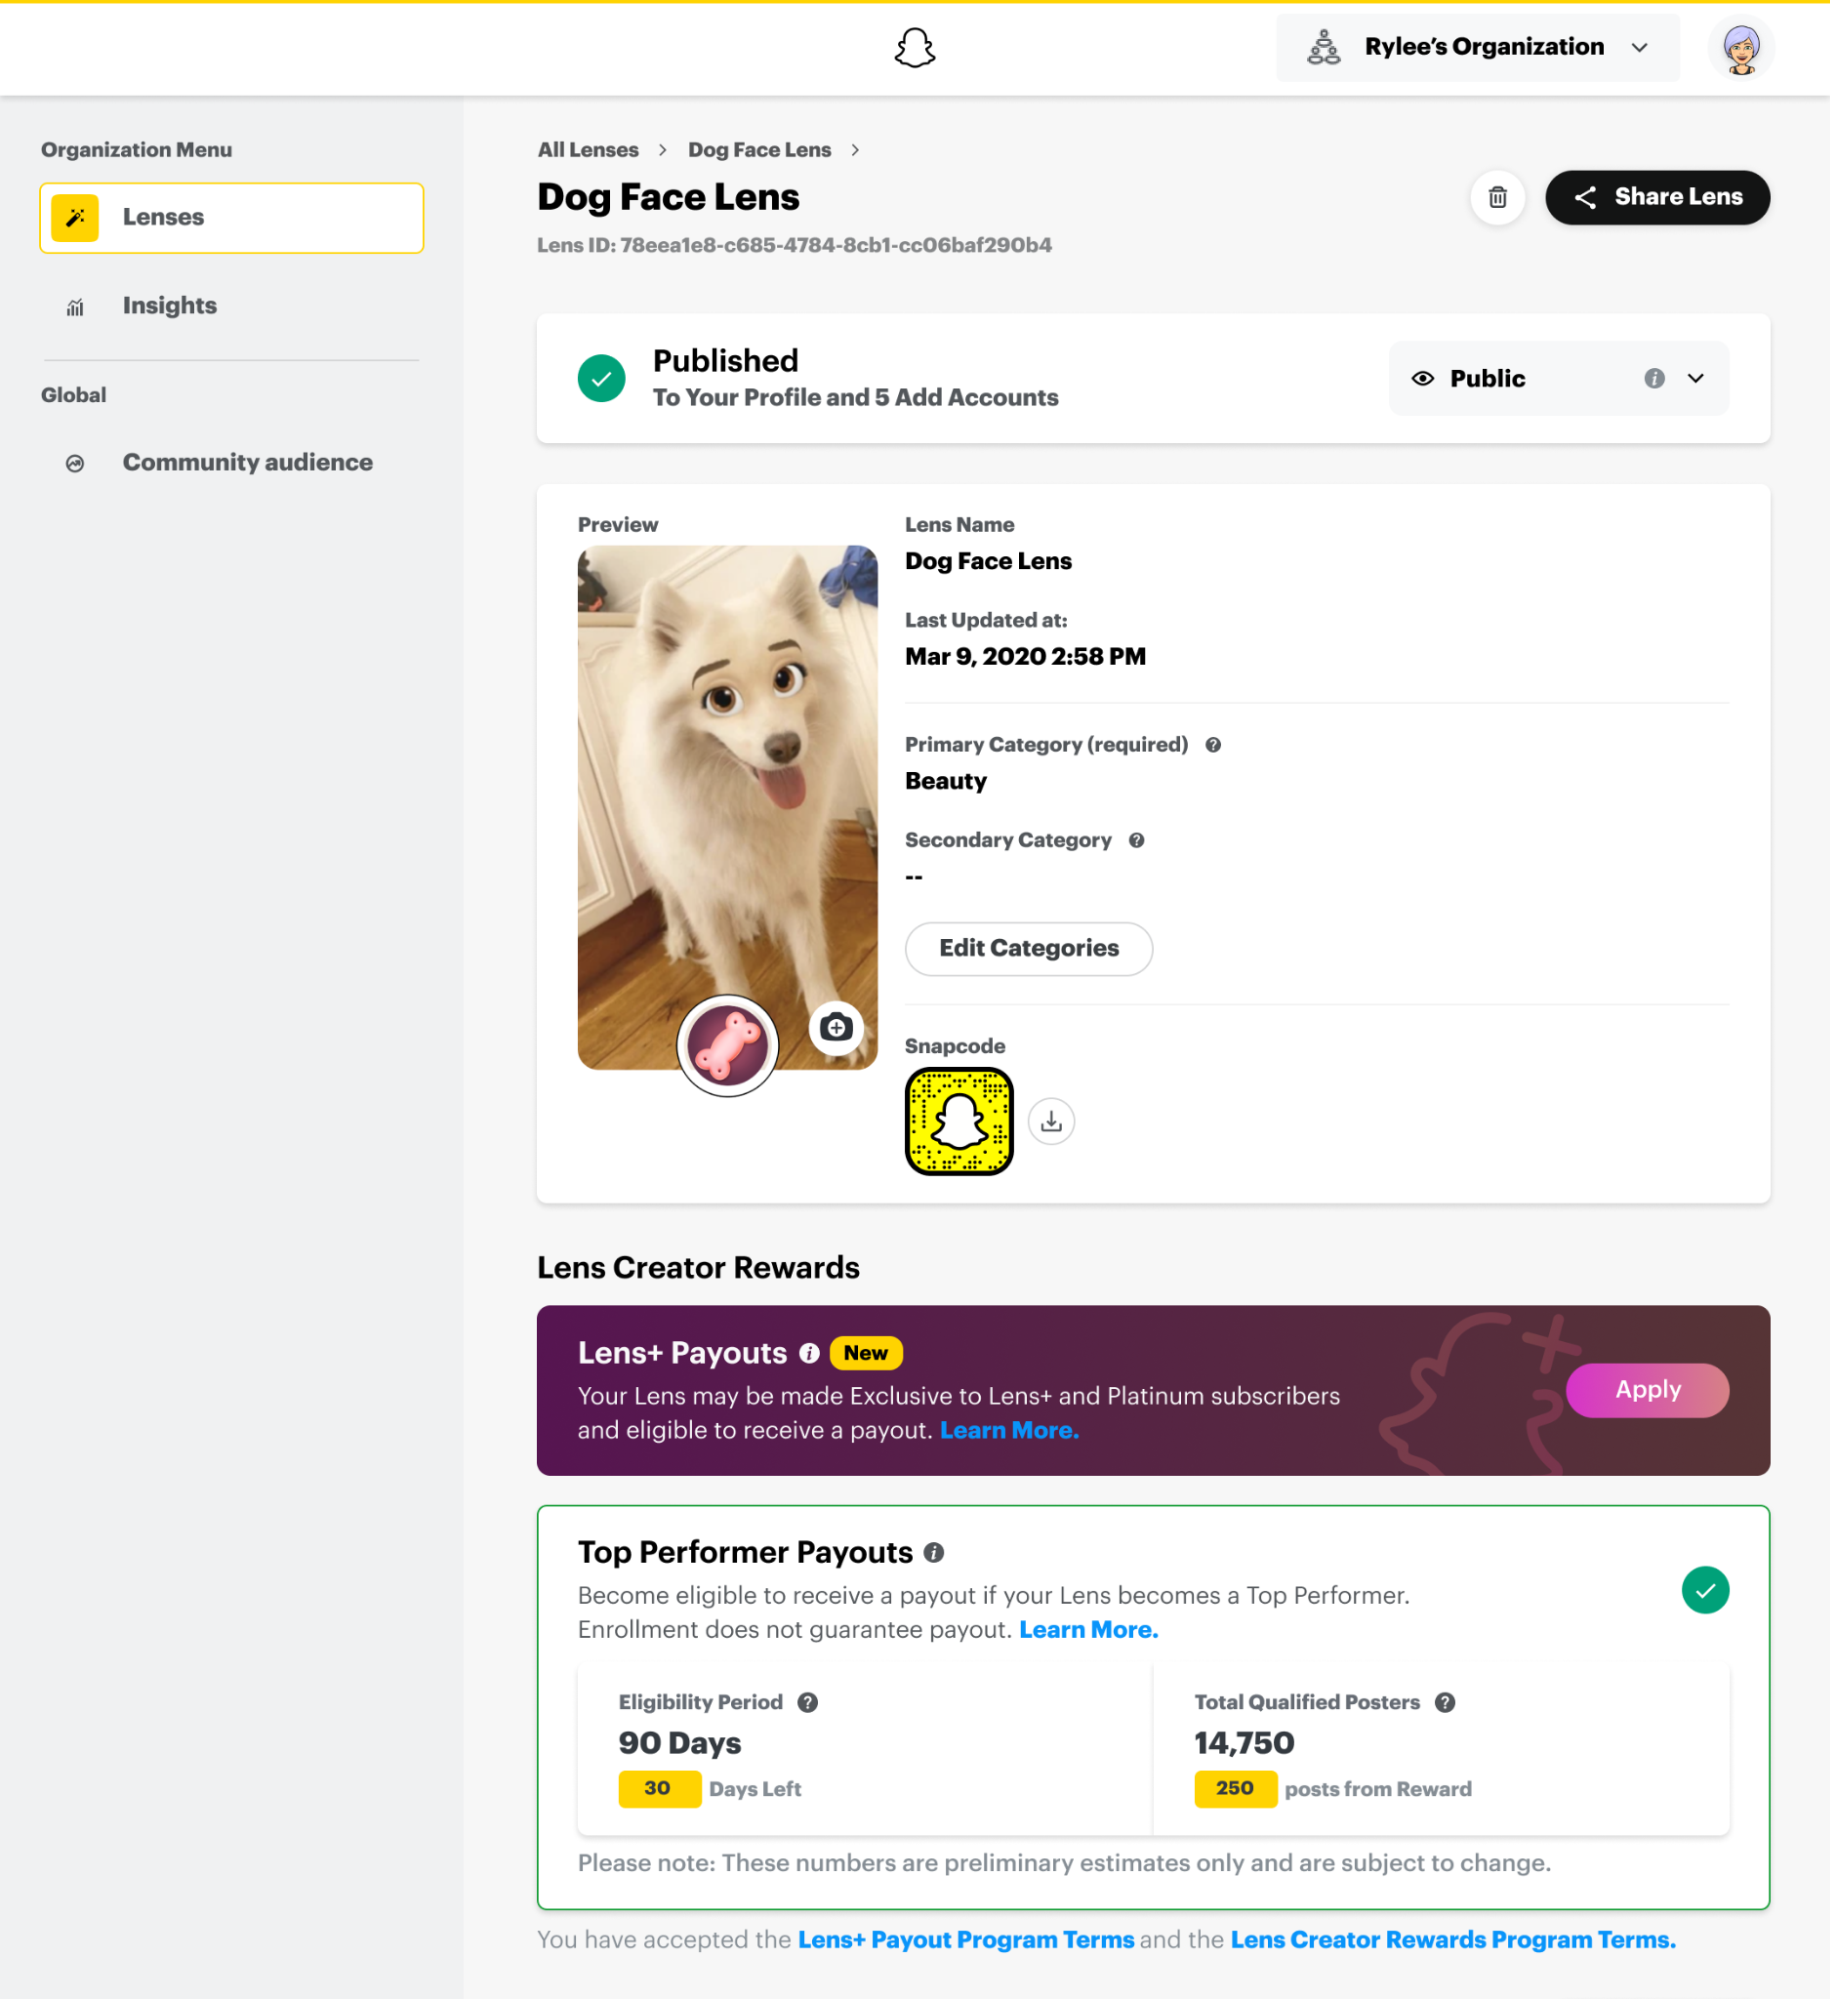Click the Snapchat ghost logo in header
Viewport: 1831px width, 1999px height.
(x=914, y=48)
